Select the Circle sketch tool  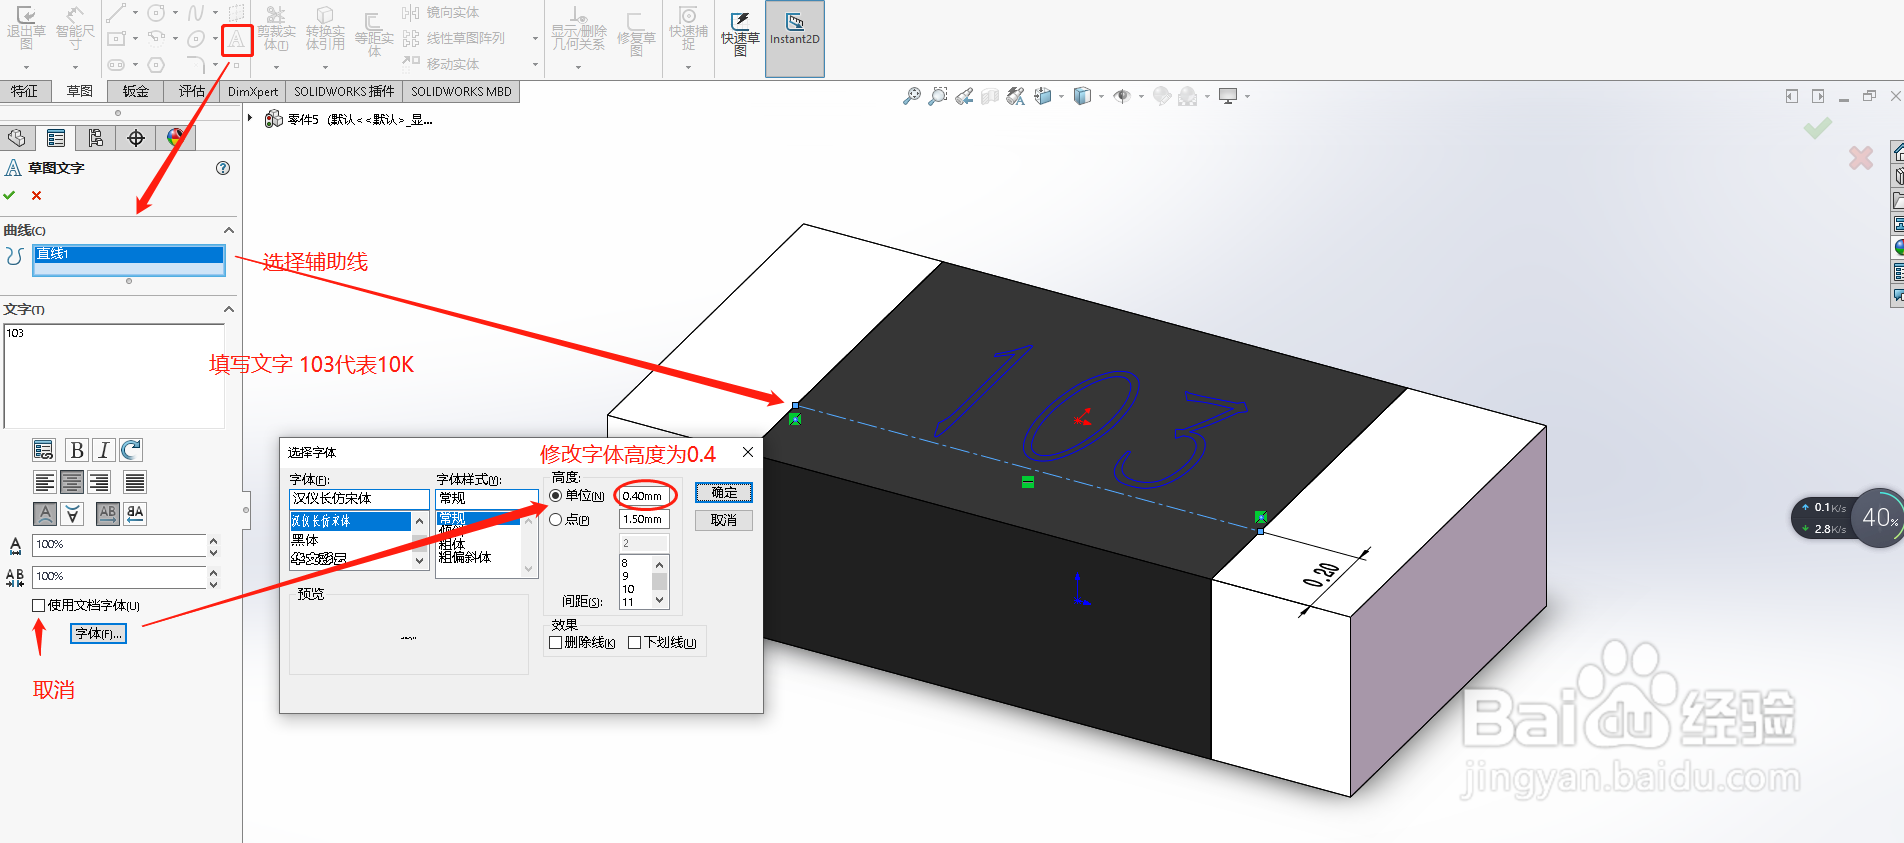point(156,13)
